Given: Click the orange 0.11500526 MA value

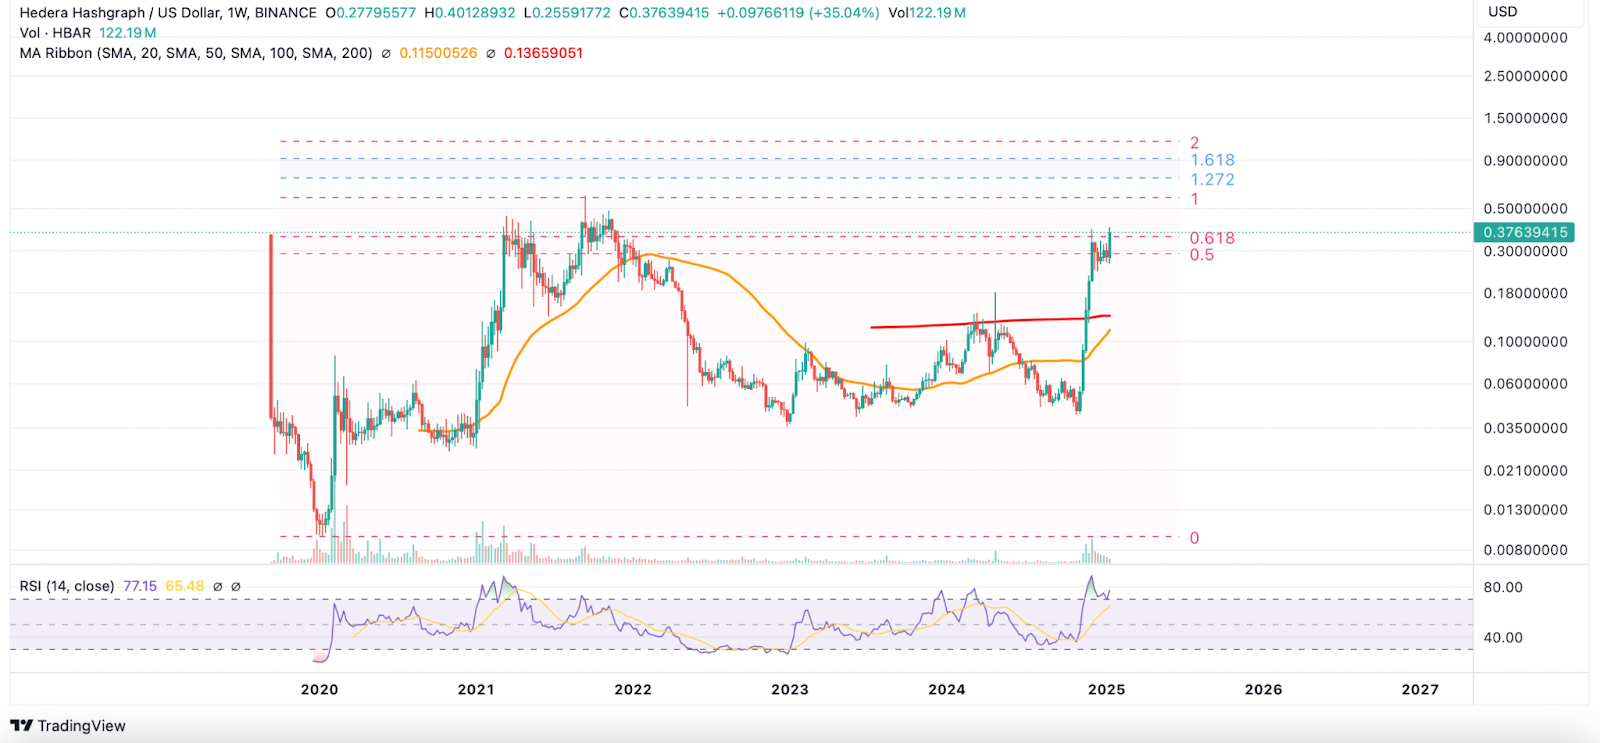Looking at the screenshot, I should (438, 53).
